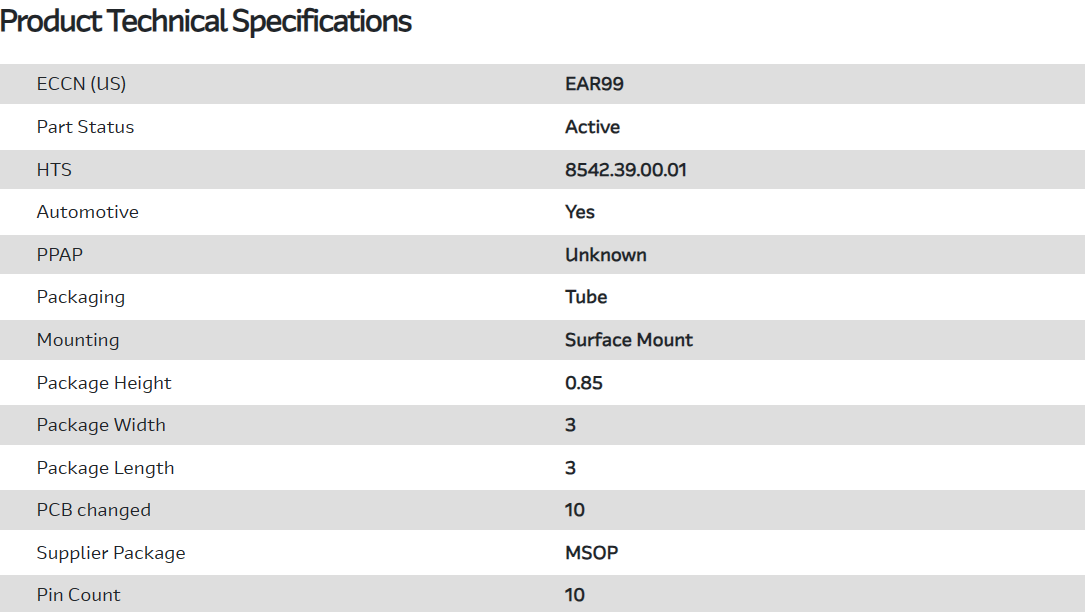The image size is (1085, 612).
Task: Select the Unknown PPAP value
Action: pyautogui.click(x=605, y=255)
